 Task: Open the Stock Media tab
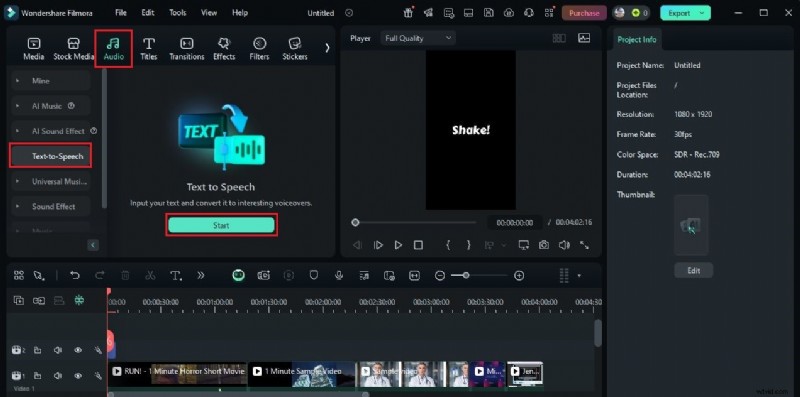tap(73, 49)
